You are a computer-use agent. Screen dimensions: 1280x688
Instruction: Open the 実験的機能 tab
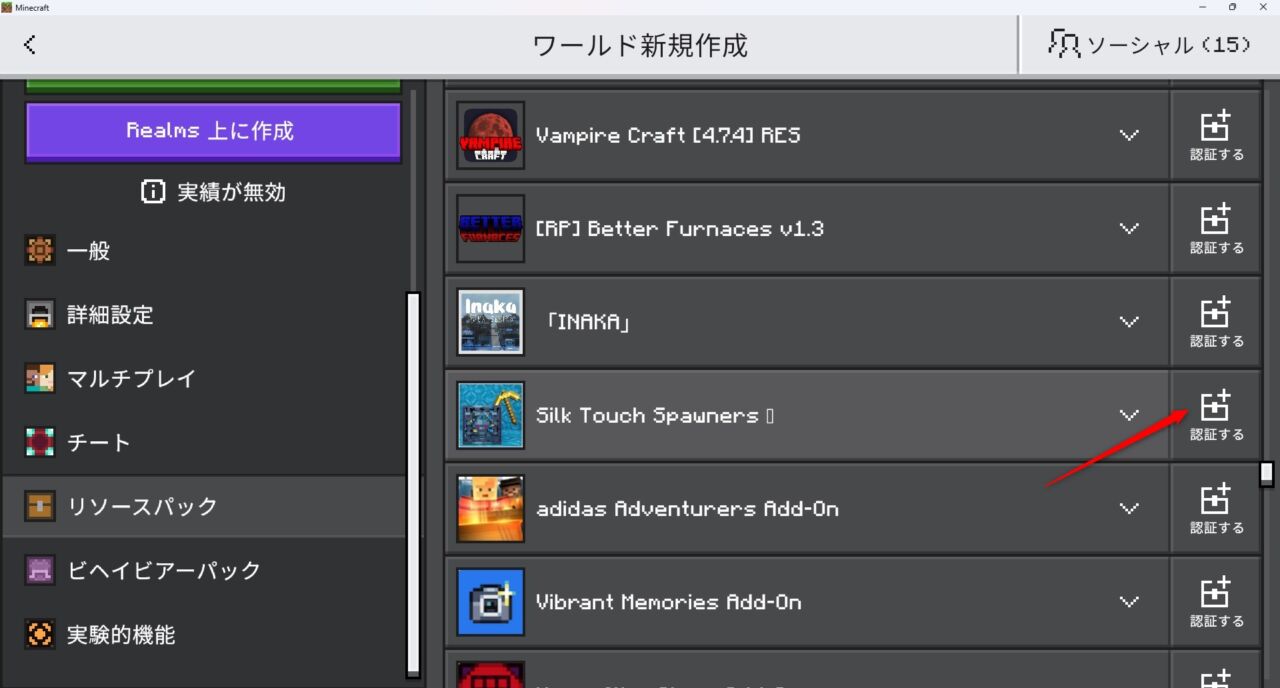(x=204, y=635)
